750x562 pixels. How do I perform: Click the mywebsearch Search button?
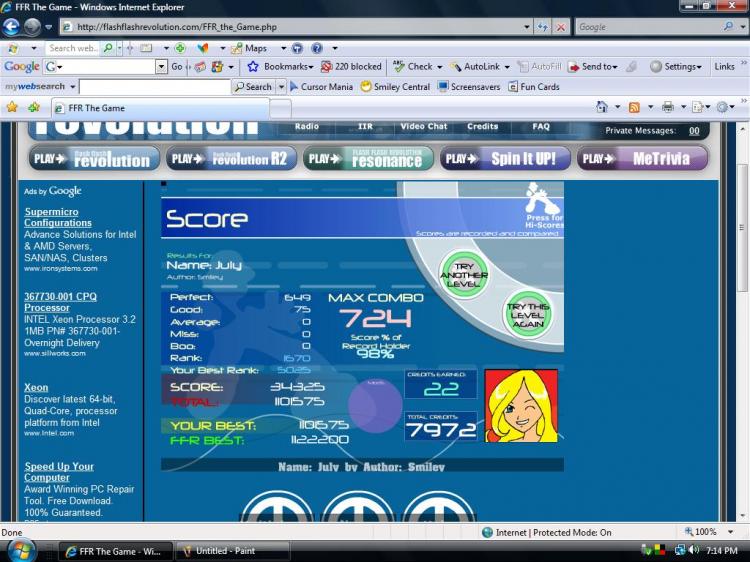[x=254, y=87]
